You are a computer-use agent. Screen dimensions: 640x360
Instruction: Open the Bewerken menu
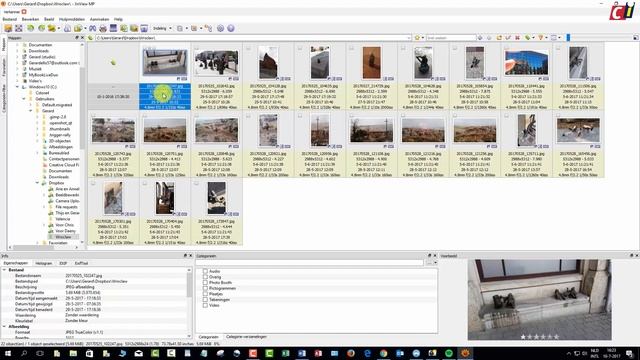click(x=30, y=19)
